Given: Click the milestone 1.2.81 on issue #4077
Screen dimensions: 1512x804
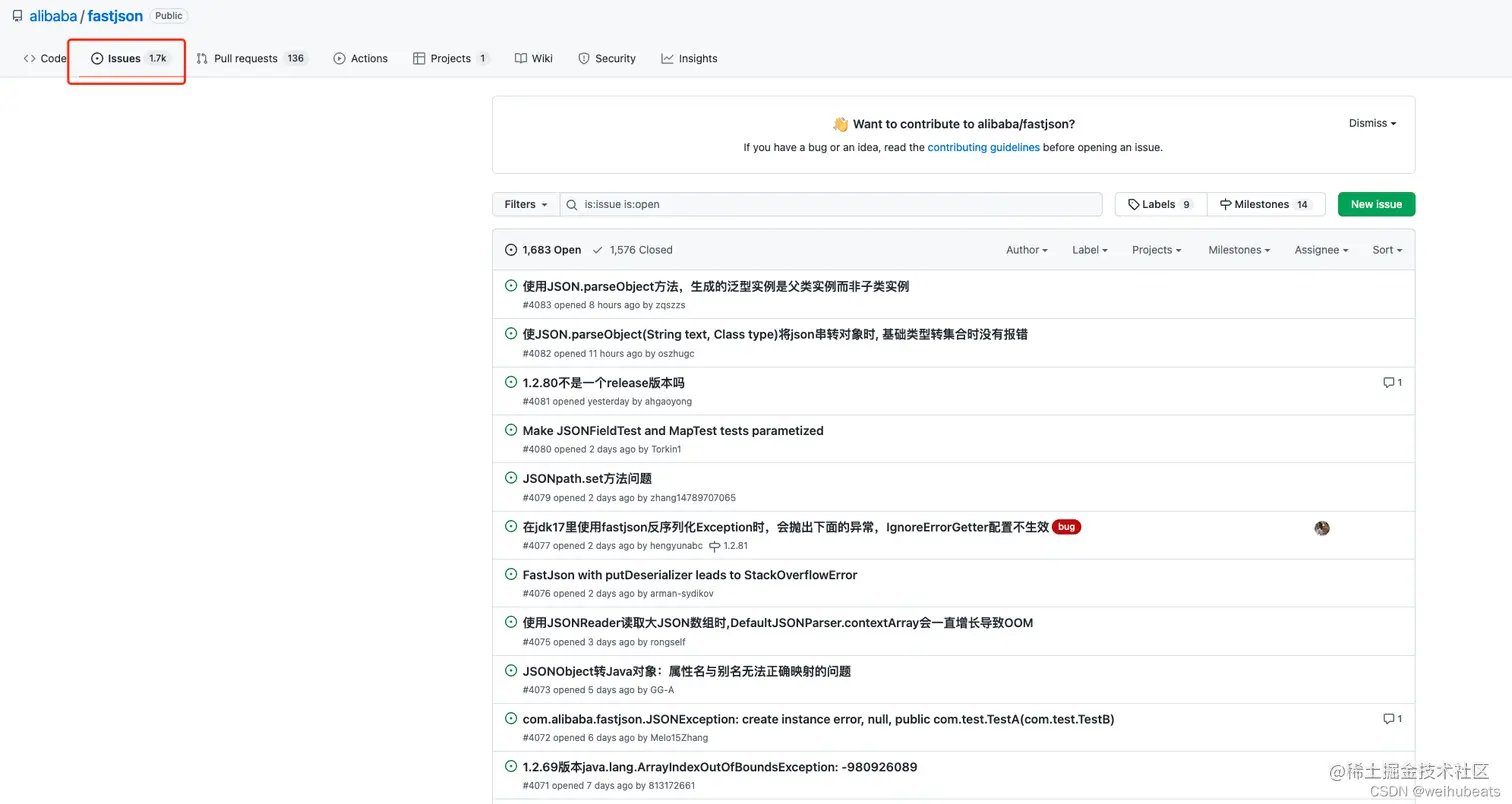Looking at the screenshot, I should tap(728, 546).
